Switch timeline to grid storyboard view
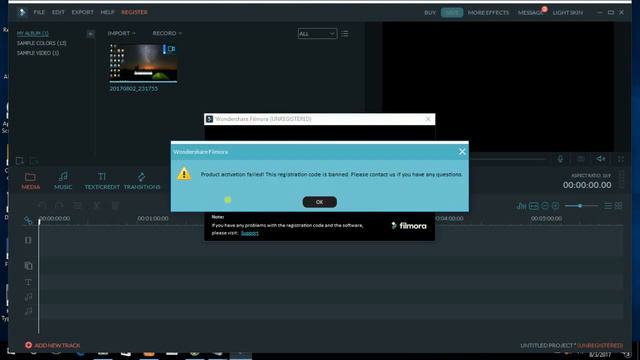 pos(619,206)
